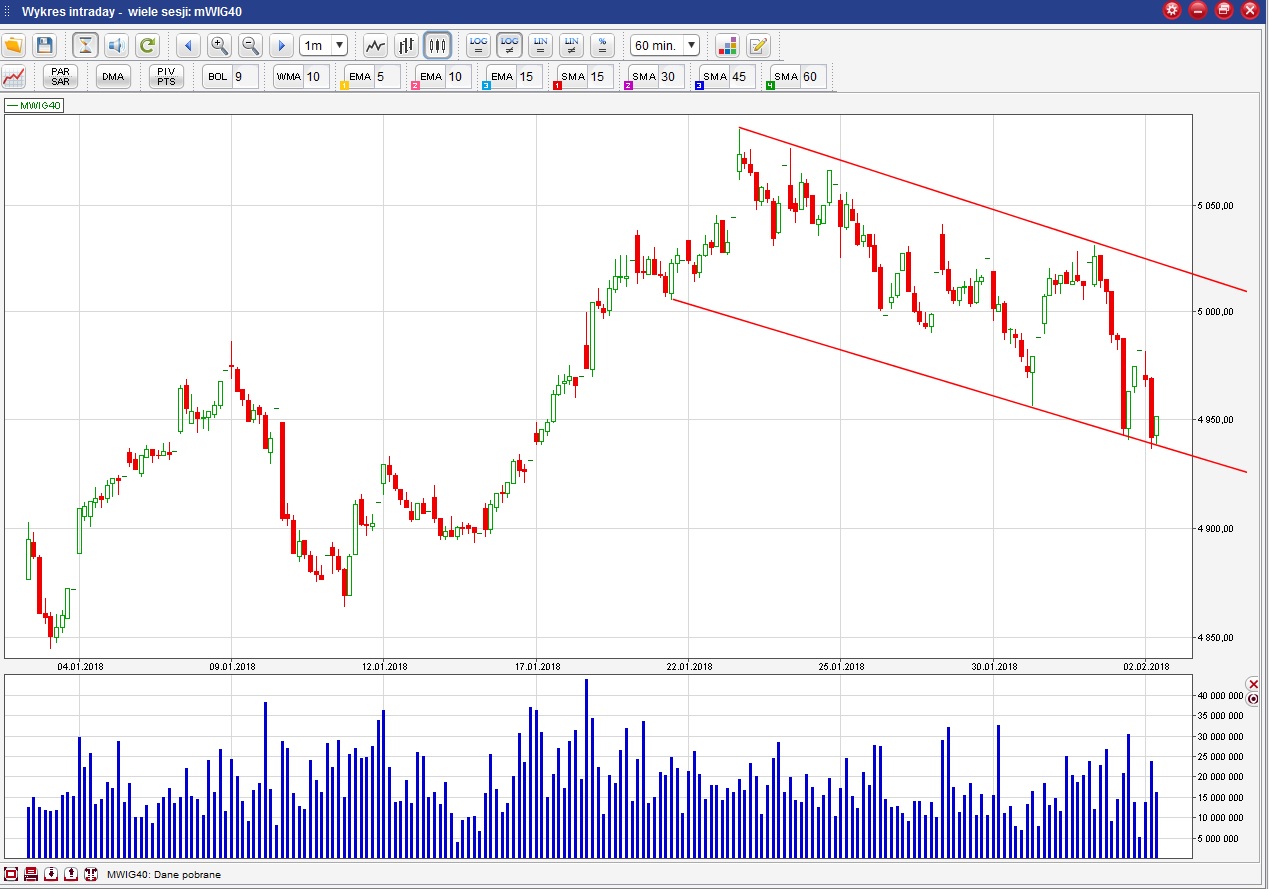Open the 1m time range dropdown

click(324, 45)
